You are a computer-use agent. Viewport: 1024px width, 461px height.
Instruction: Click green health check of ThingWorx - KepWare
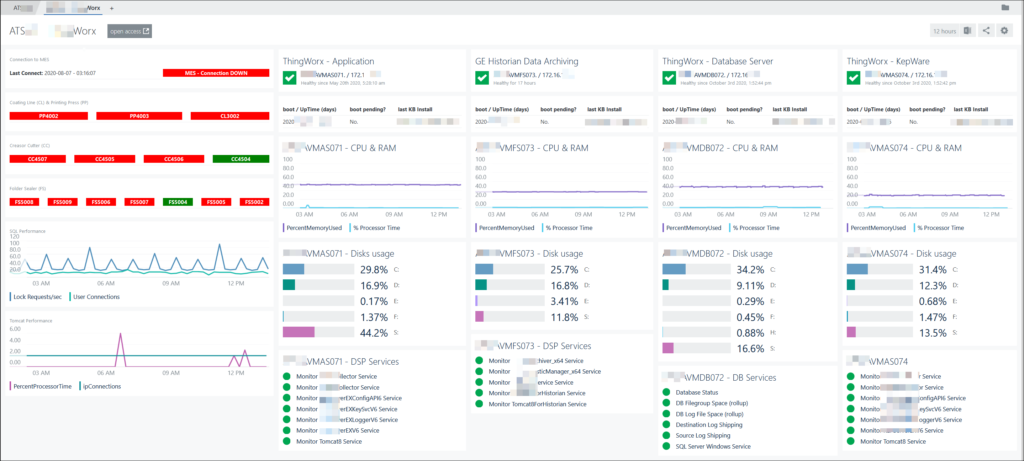click(853, 78)
